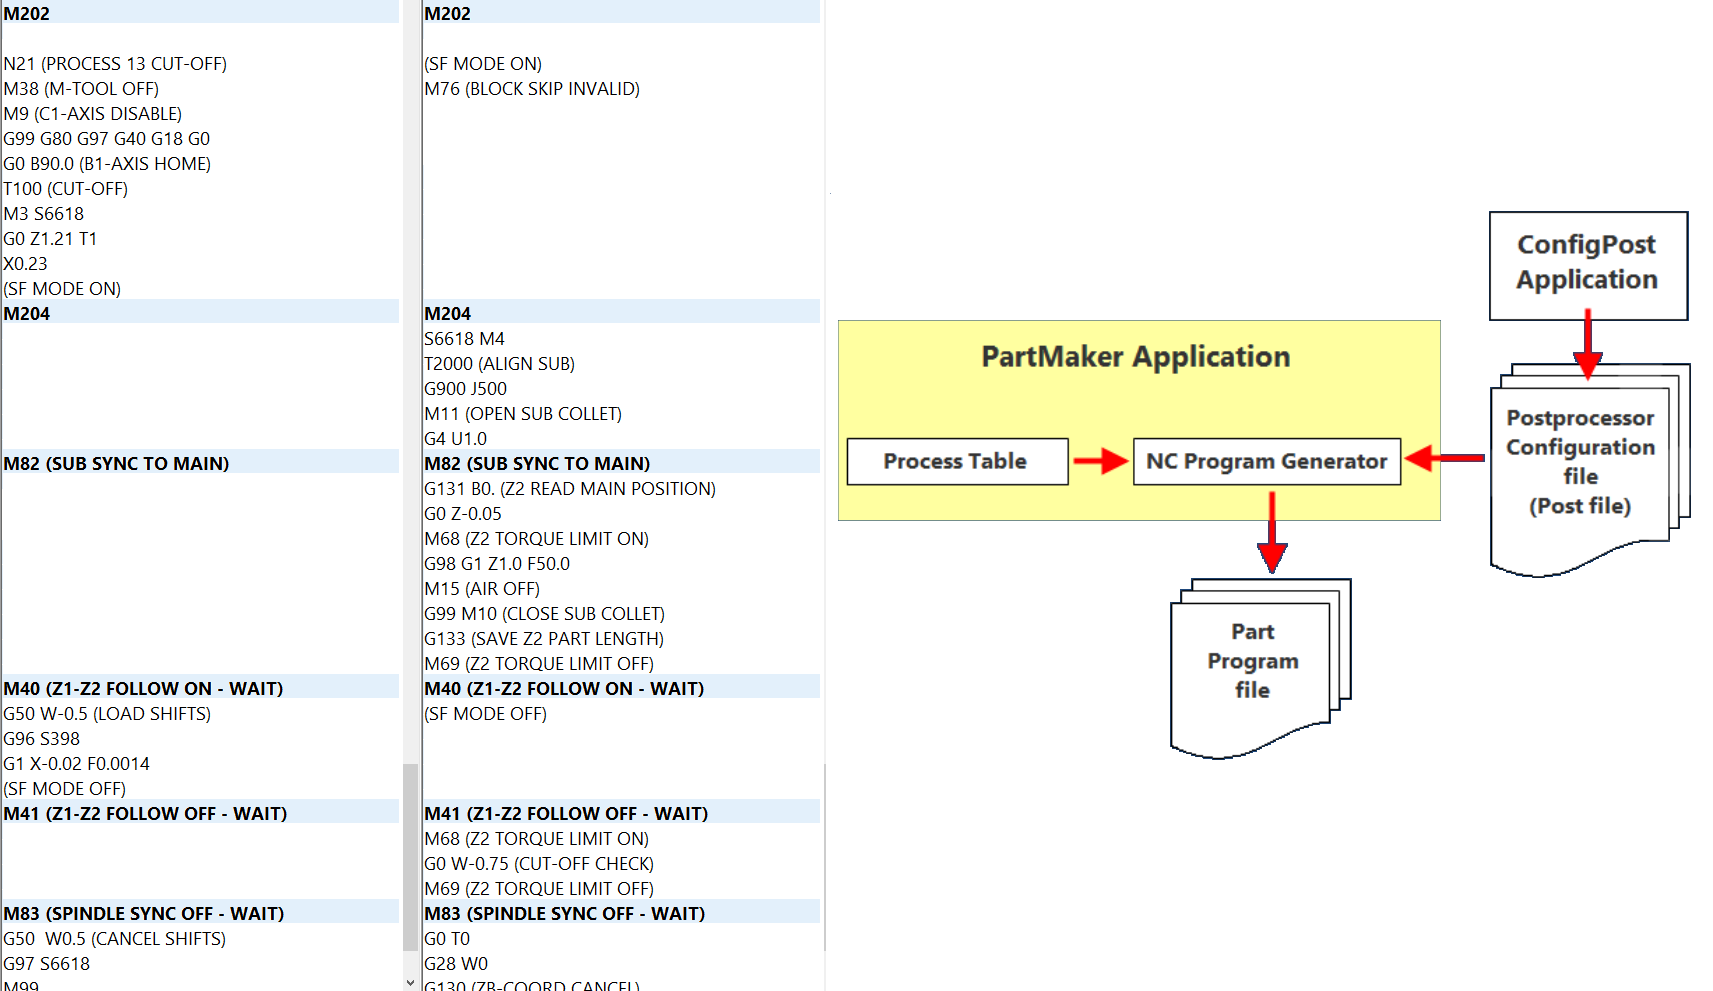Select line M76 (BLOCK SKIP INVALID)
The image size is (1713, 991).
coord(532,89)
